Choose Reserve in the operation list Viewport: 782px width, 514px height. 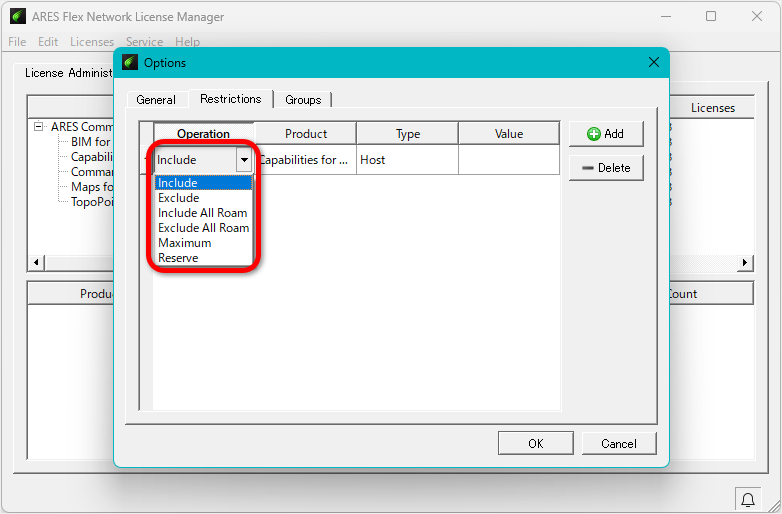point(203,258)
